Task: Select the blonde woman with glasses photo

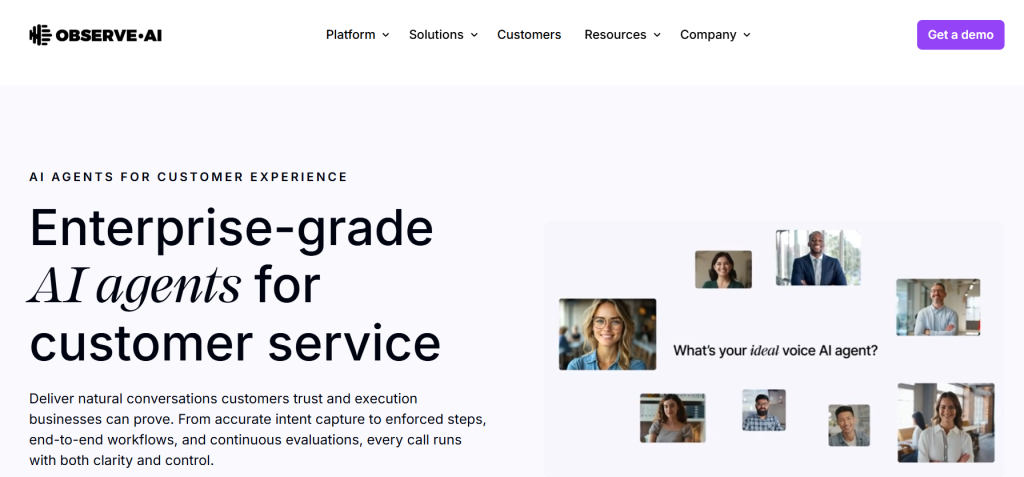Action: [x=607, y=334]
